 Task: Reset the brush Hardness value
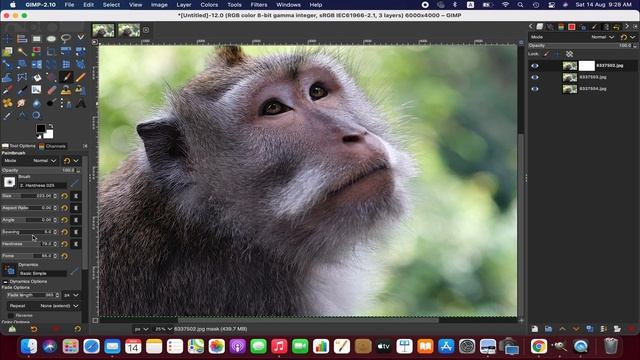tap(64, 244)
